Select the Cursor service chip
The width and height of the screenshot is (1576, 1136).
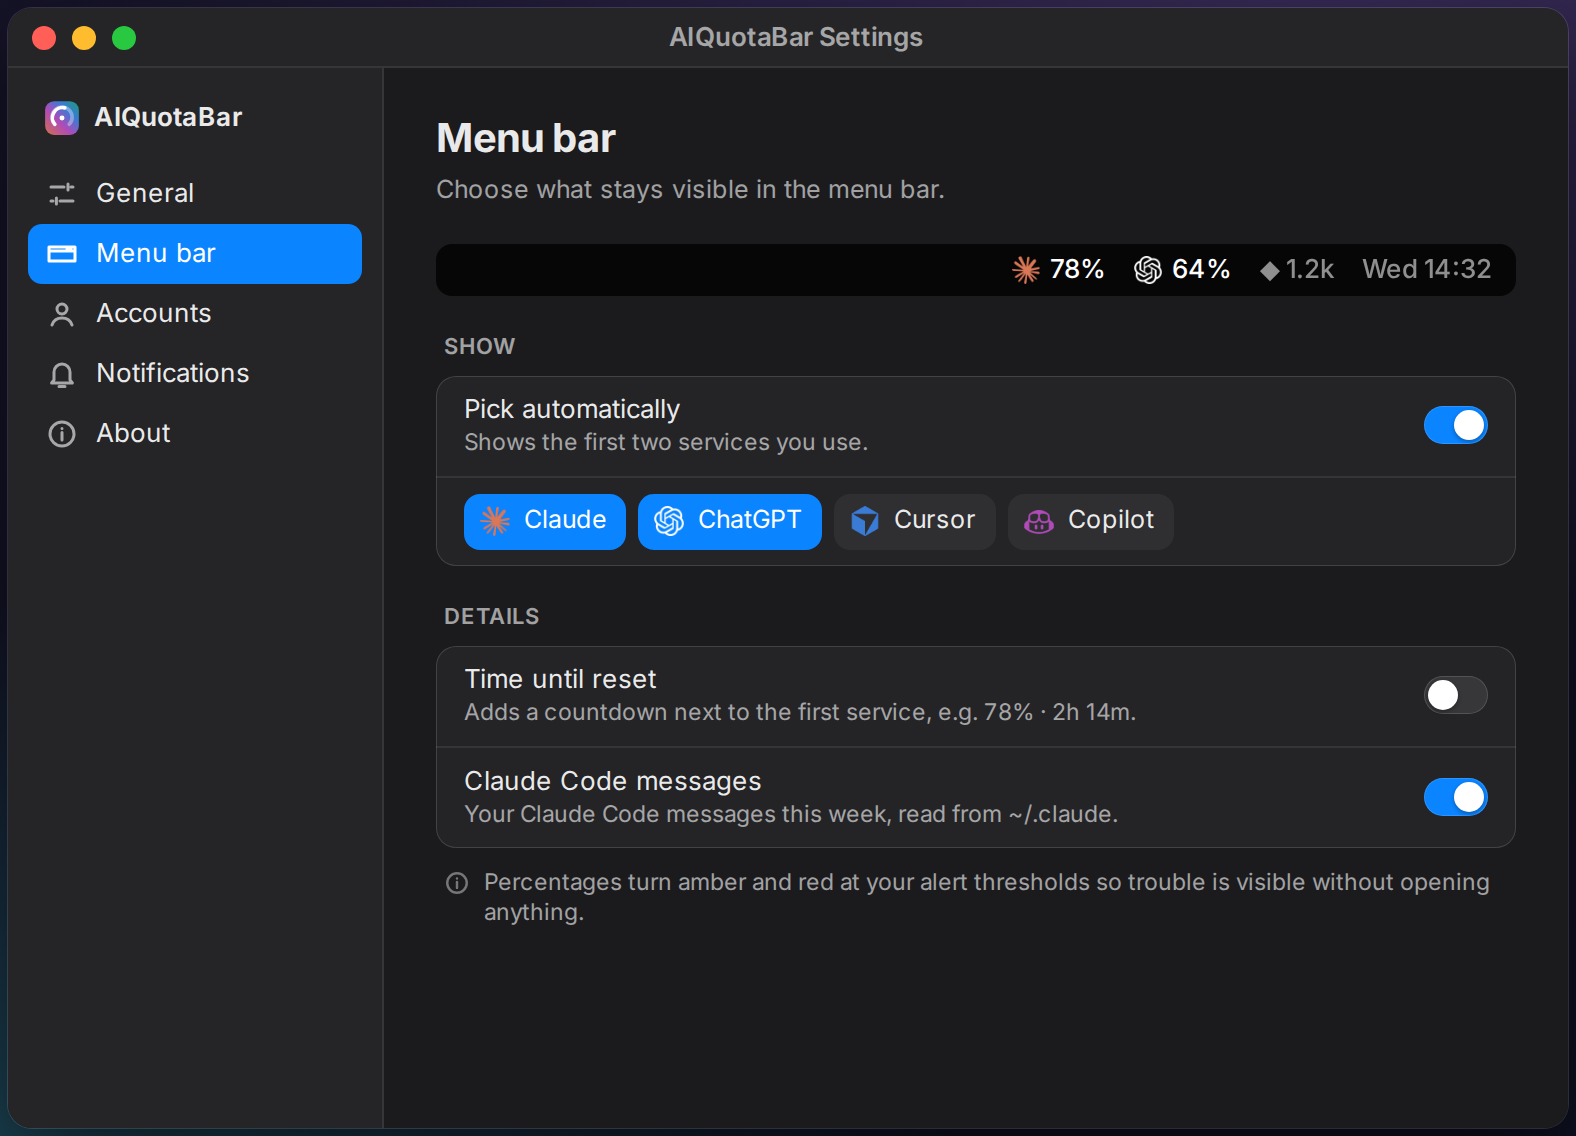(915, 522)
